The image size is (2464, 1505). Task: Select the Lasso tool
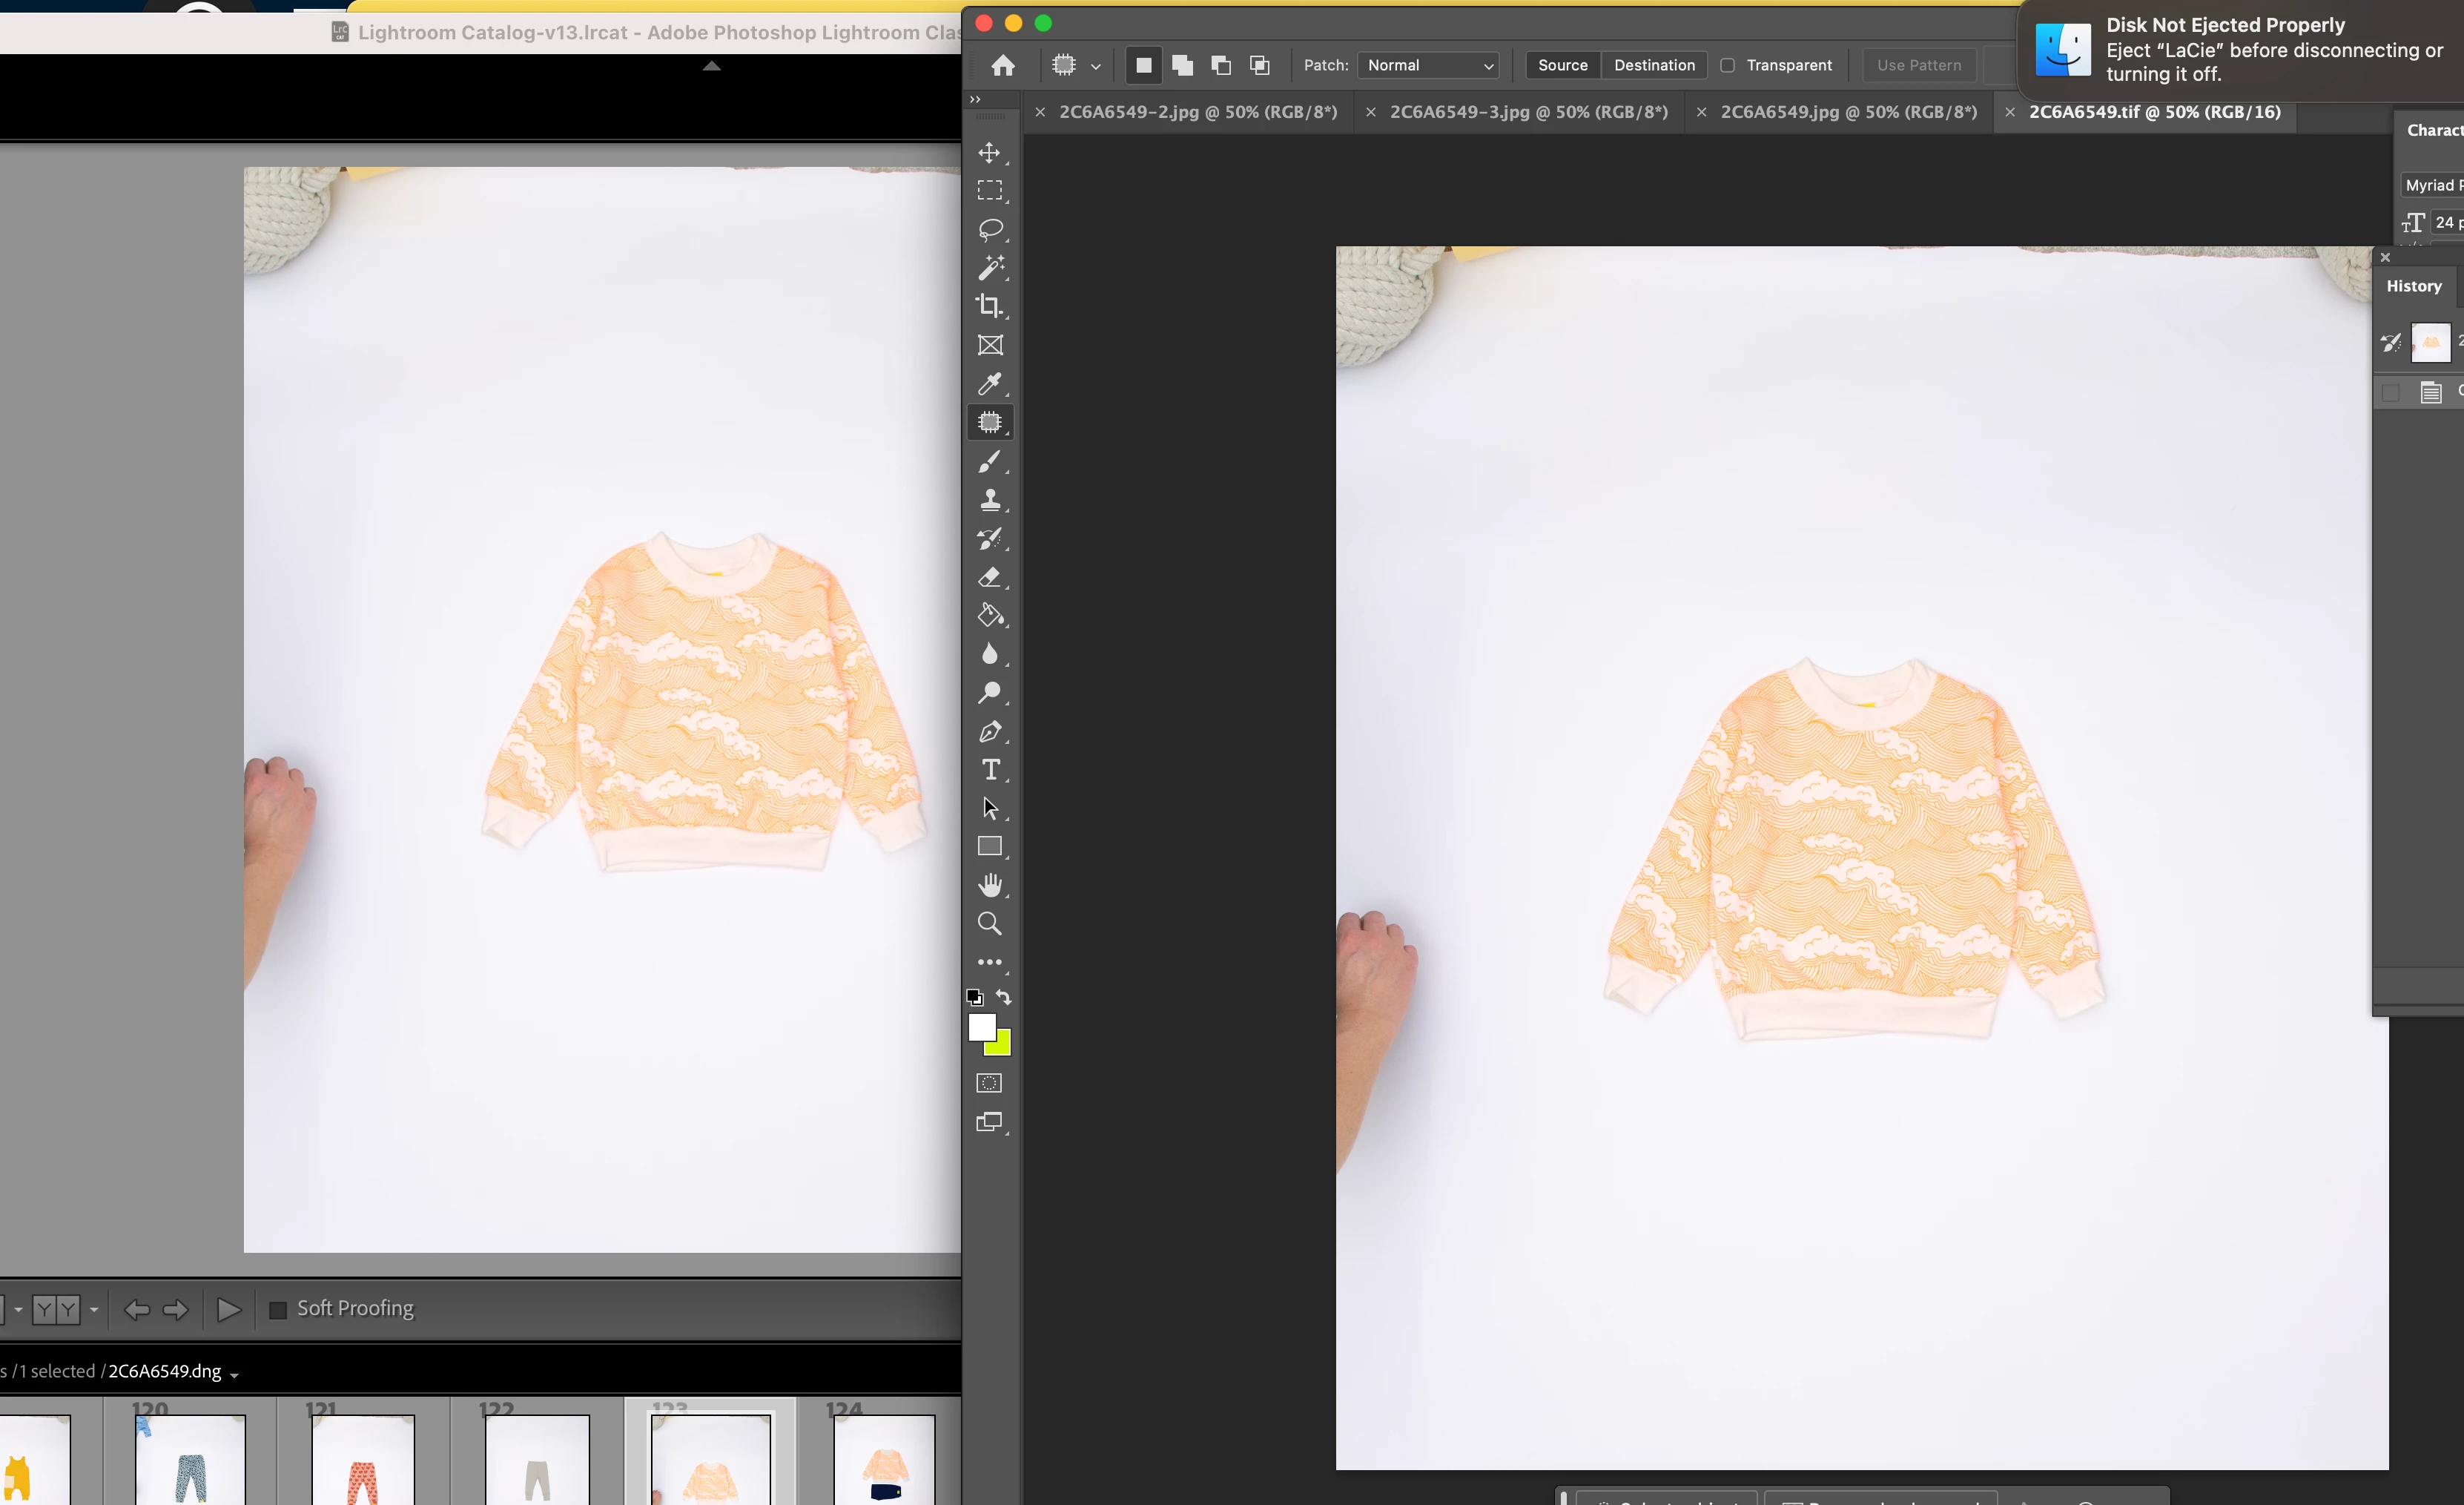(989, 230)
